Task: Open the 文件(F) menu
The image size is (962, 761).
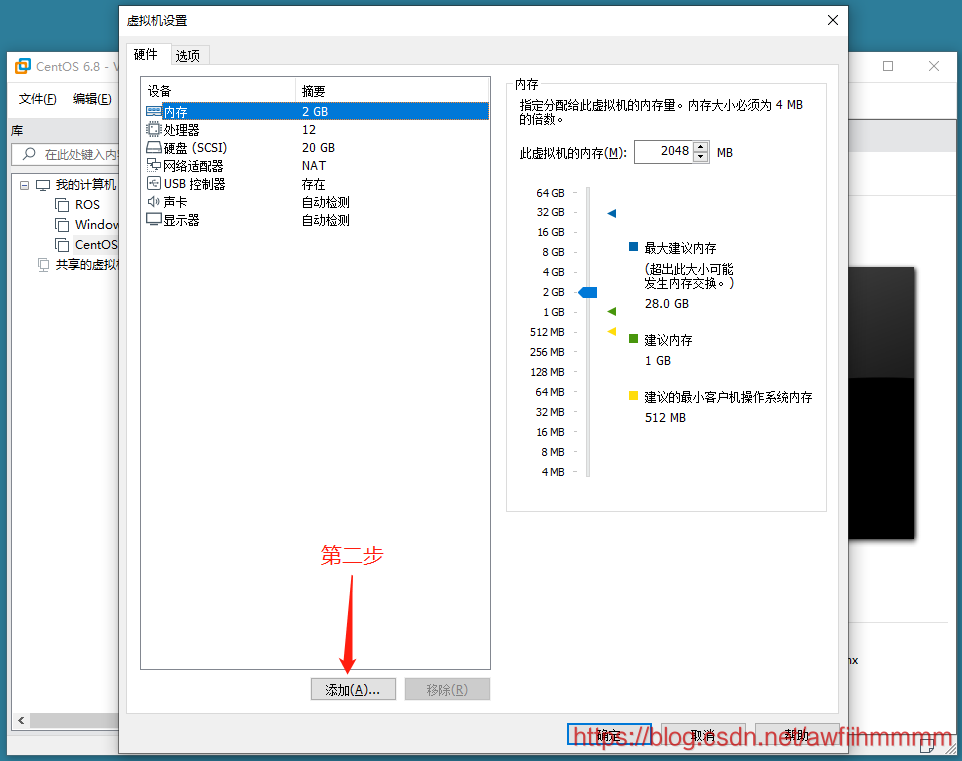Action: (x=37, y=99)
